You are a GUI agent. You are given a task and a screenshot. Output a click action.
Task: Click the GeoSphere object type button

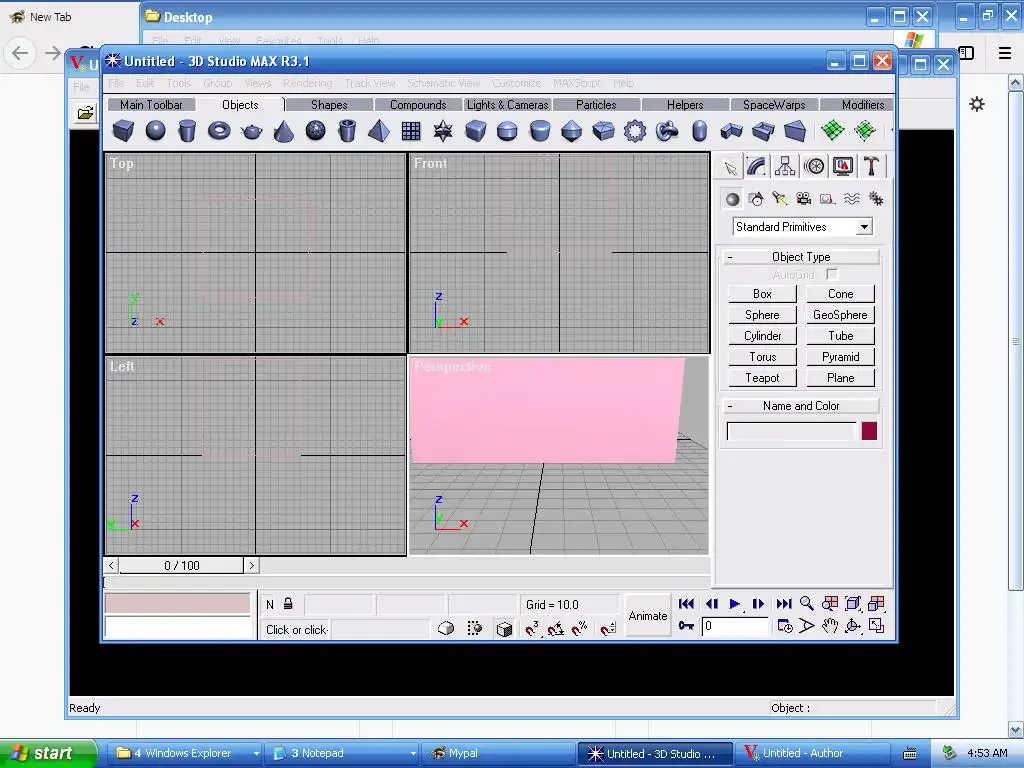click(840, 315)
